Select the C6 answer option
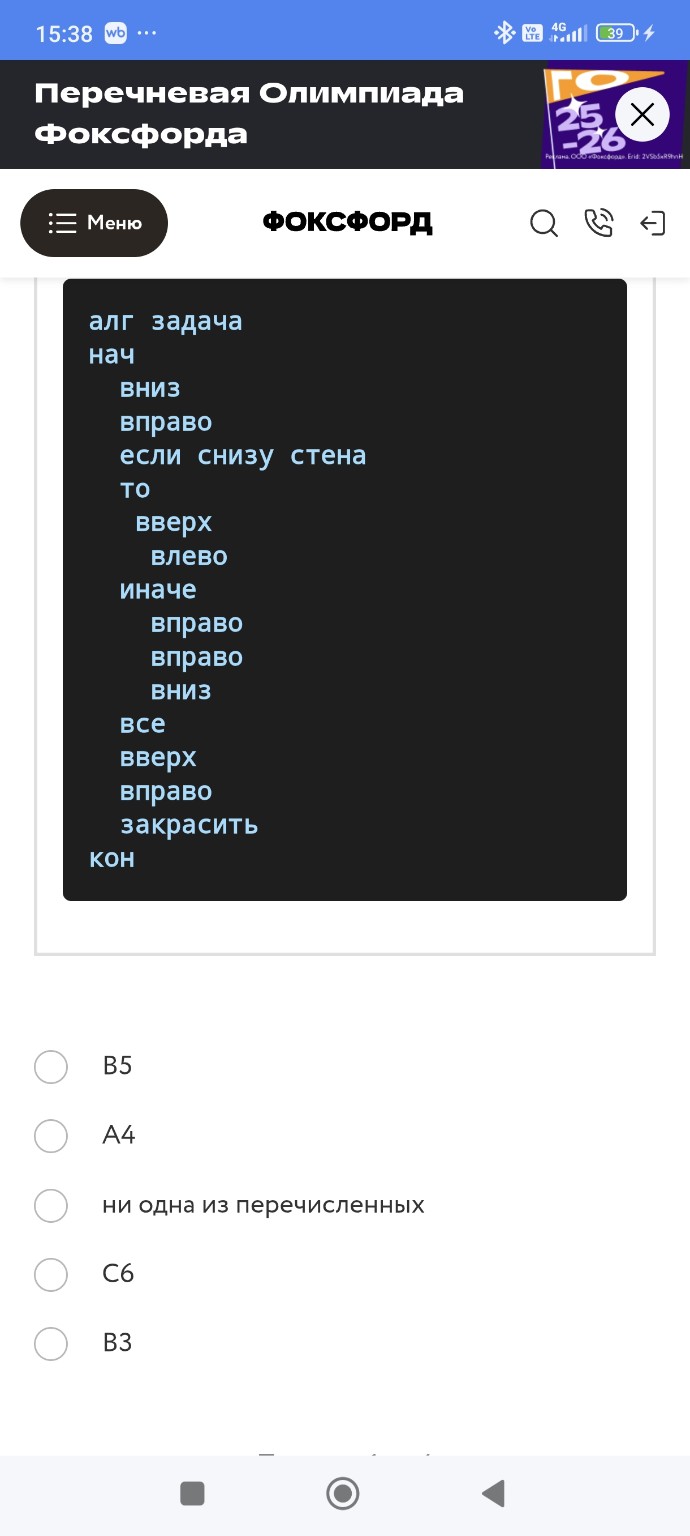The height and width of the screenshot is (1536, 690). [x=51, y=1274]
